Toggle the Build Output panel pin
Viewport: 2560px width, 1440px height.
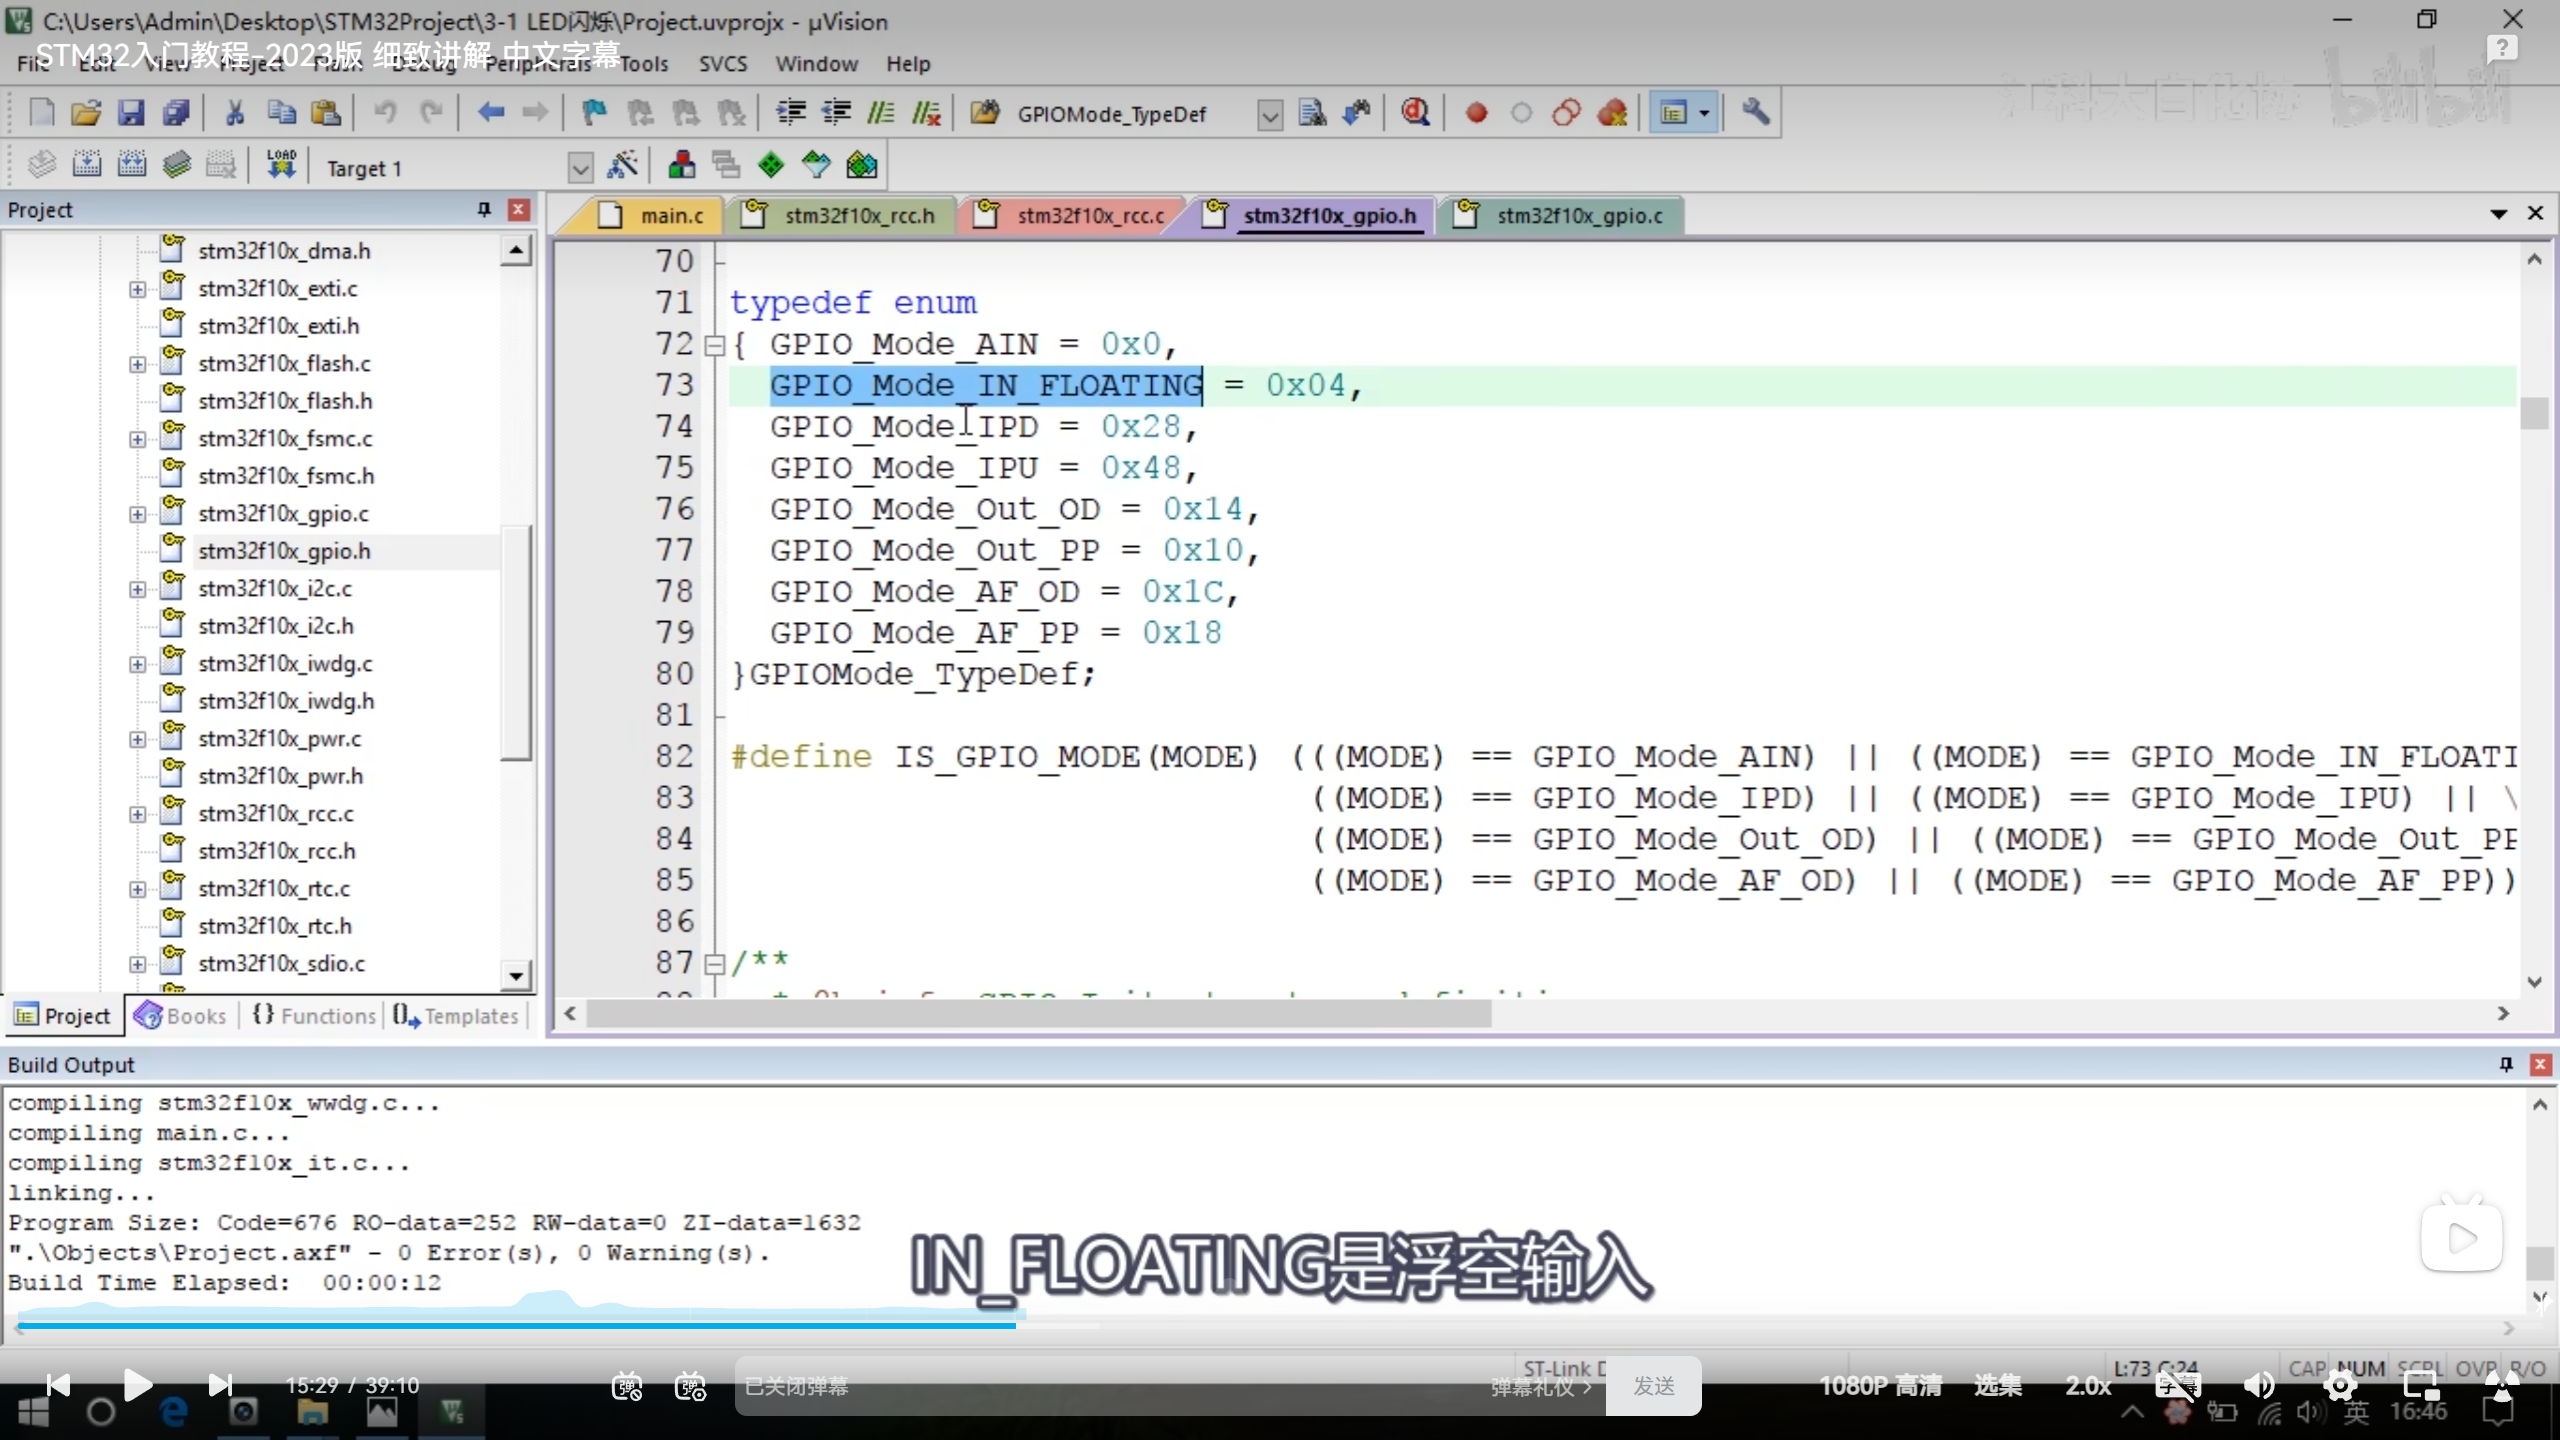[x=2506, y=1065]
